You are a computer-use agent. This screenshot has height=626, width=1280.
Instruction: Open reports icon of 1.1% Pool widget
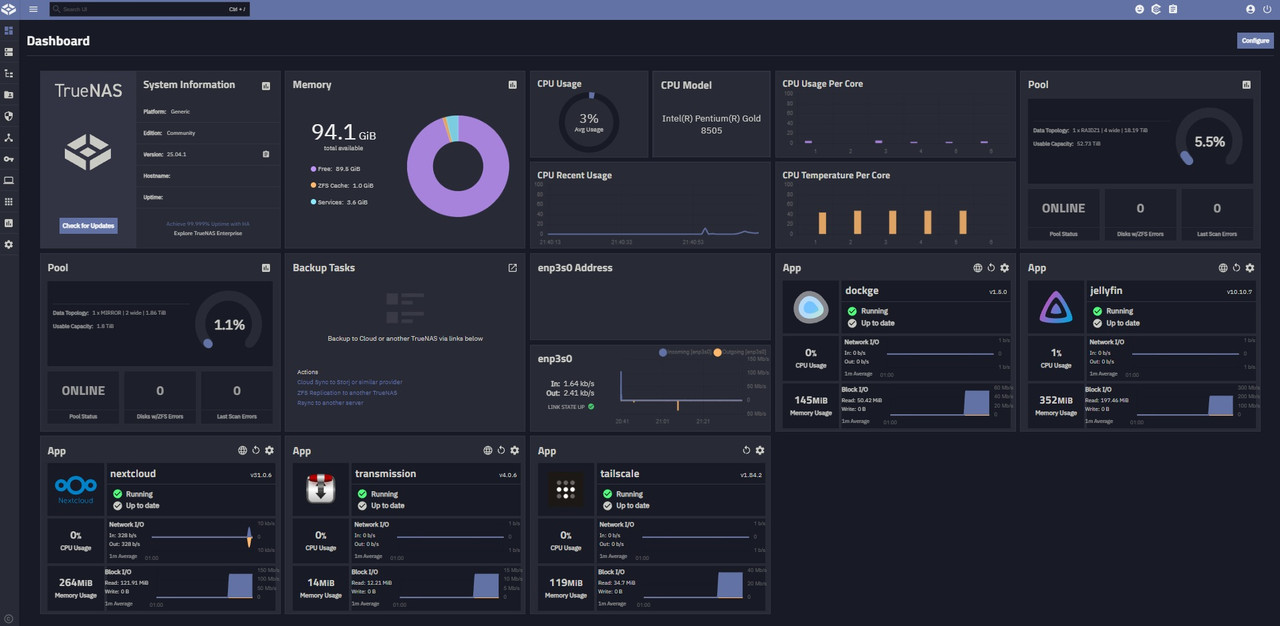(x=266, y=268)
